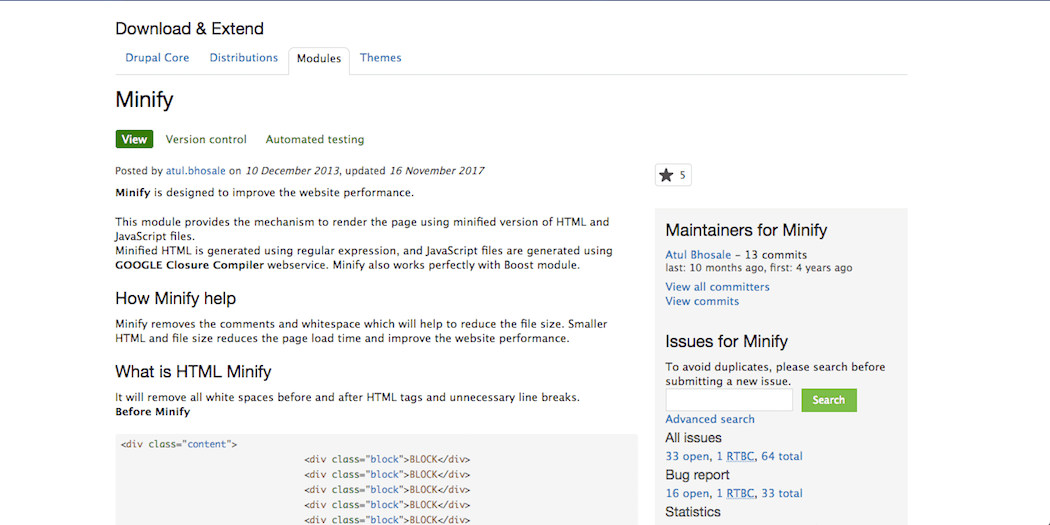This screenshot has width=1050, height=525.
Task: Open Advanced search link
Action: click(x=710, y=419)
